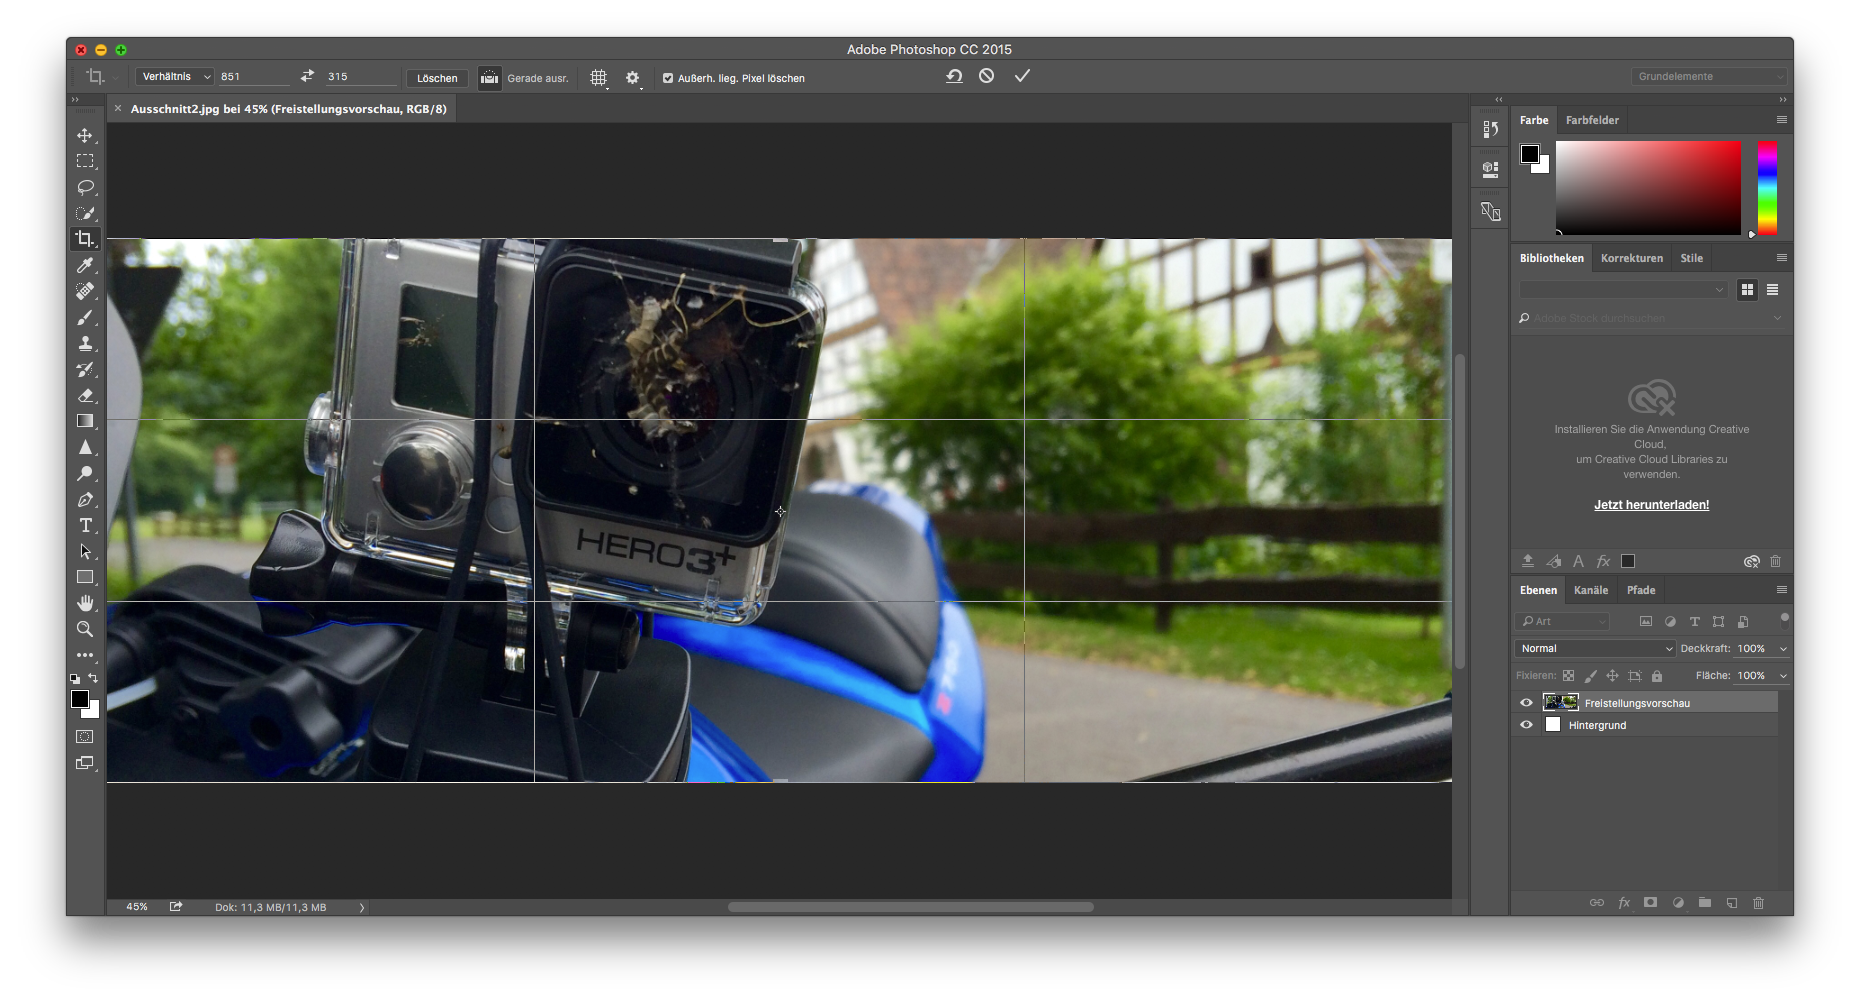Select the Hand tool
The image size is (1860, 1006).
coord(85,603)
